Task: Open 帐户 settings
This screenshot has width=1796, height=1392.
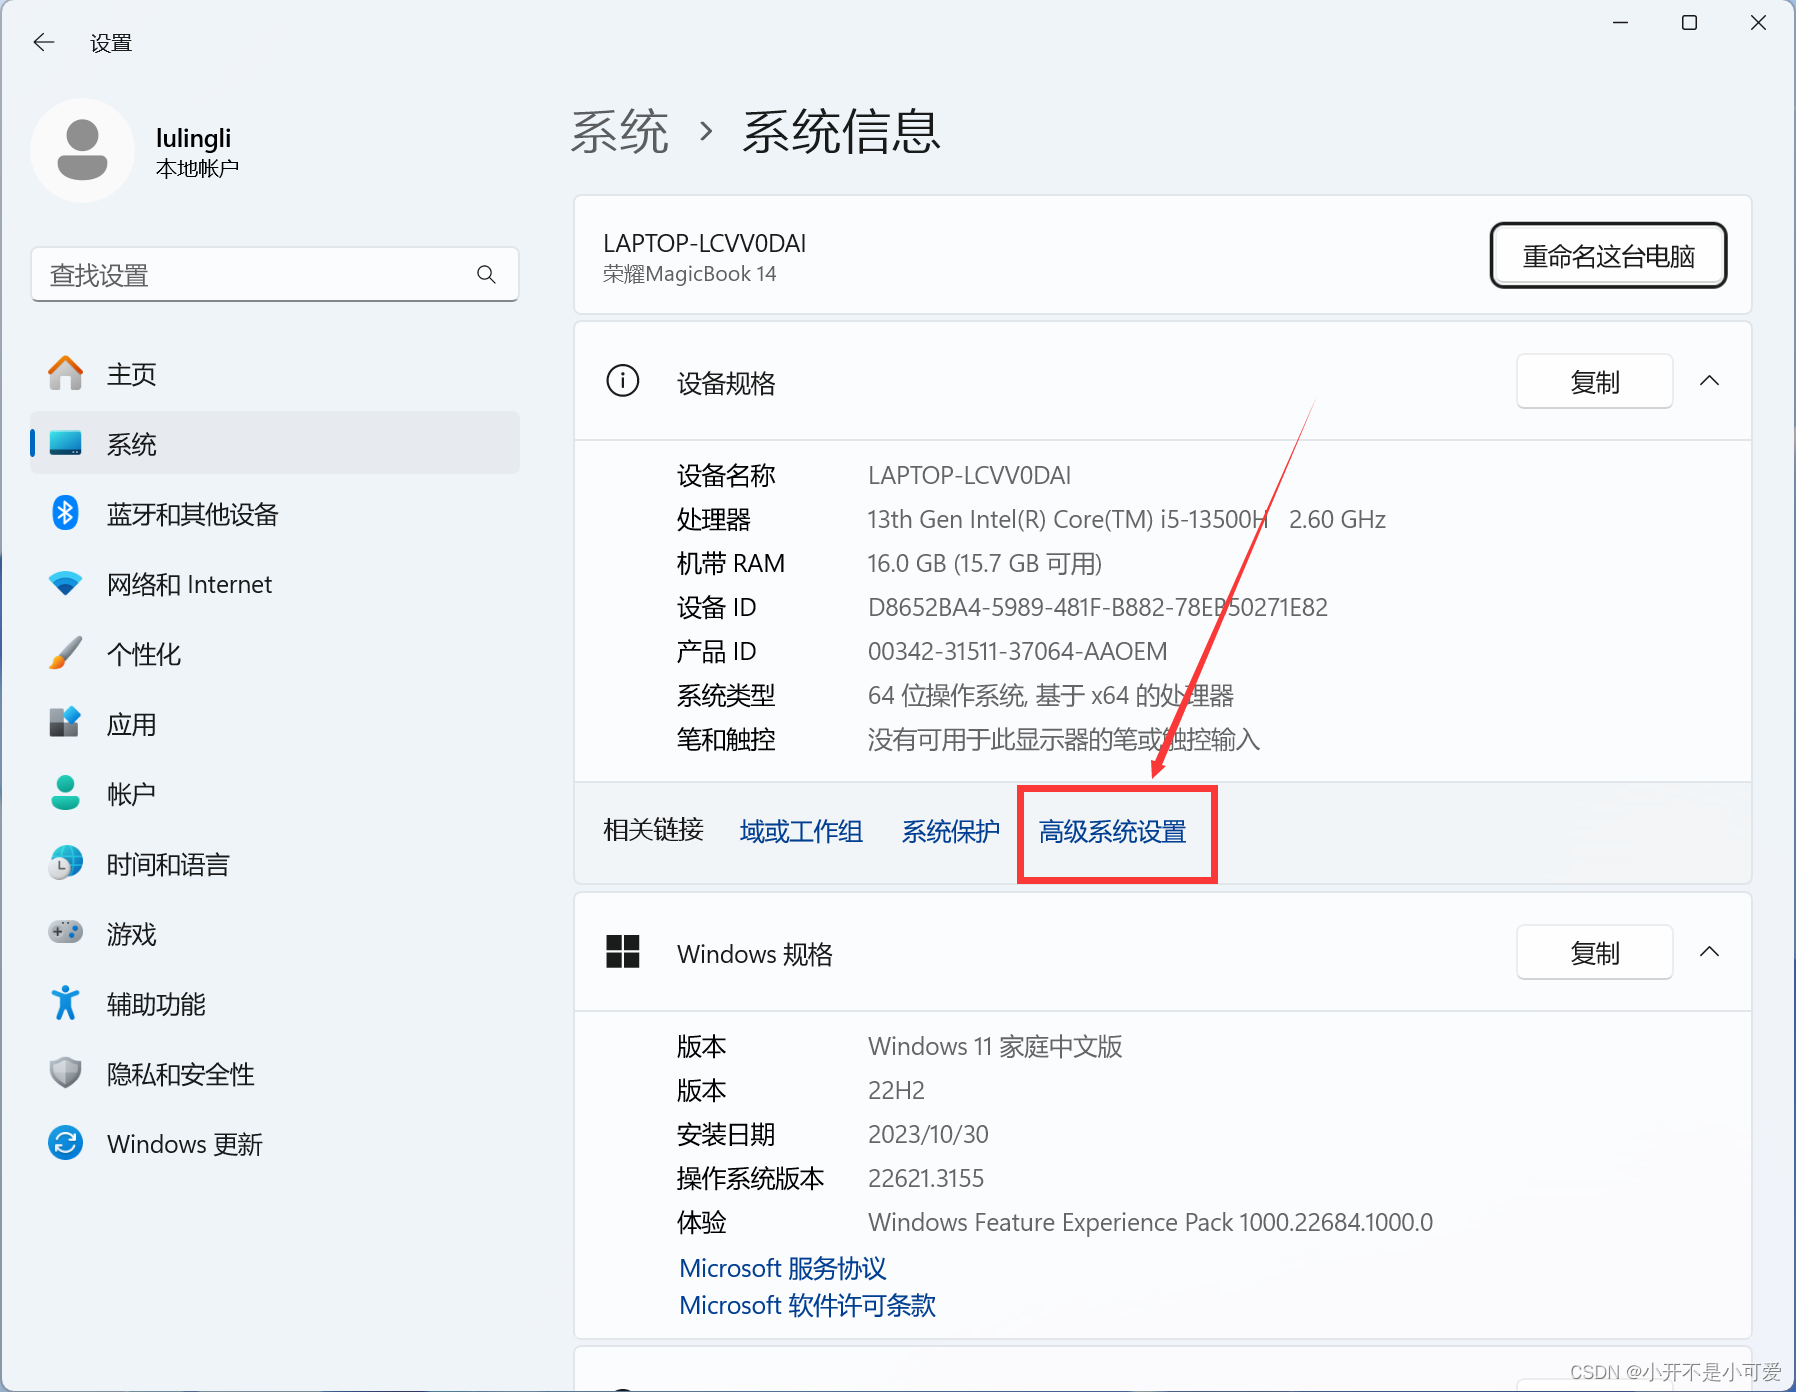Action: tap(275, 794)
